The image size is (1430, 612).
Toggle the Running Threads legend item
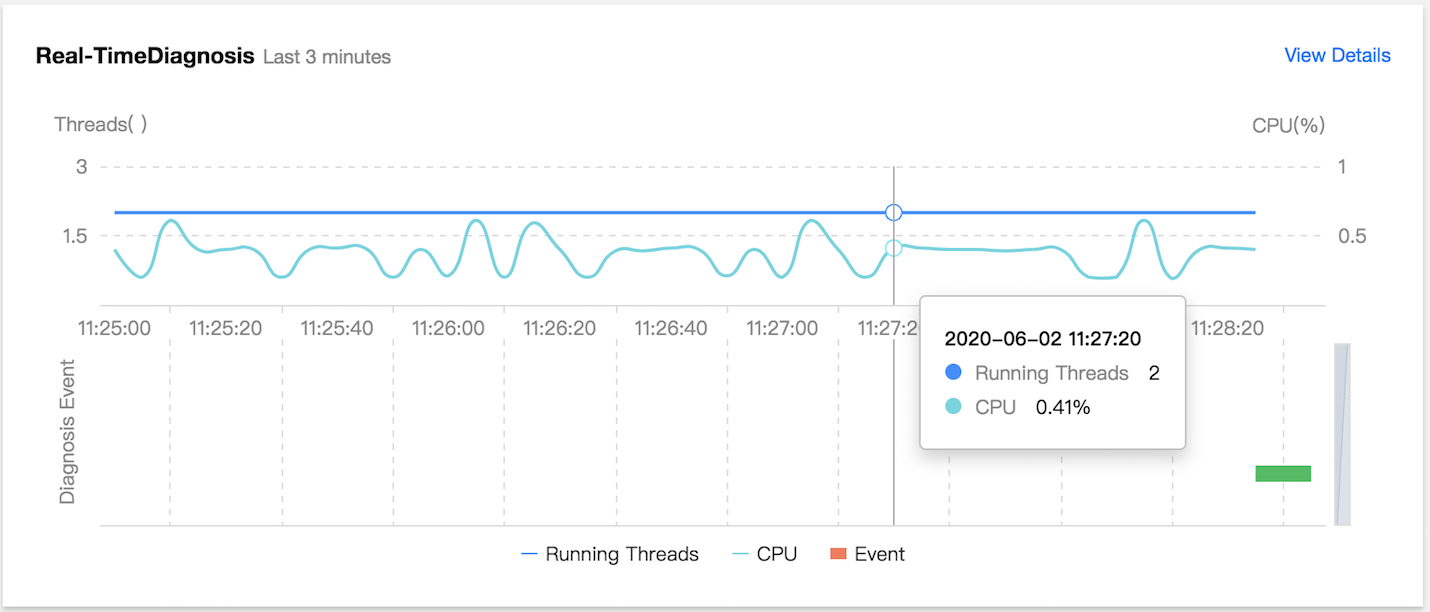(x=610, y=554)
